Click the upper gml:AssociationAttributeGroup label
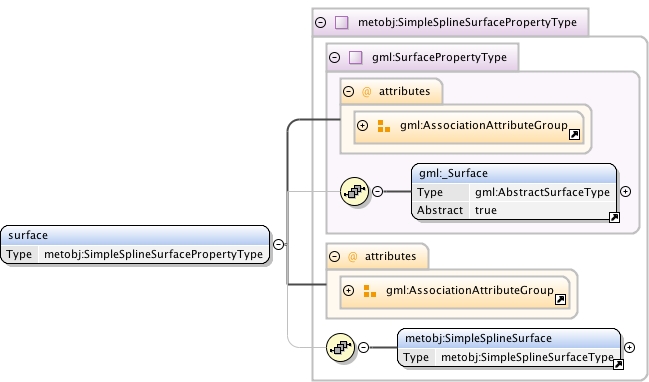The image size is (649, 382). click(484, 125)
